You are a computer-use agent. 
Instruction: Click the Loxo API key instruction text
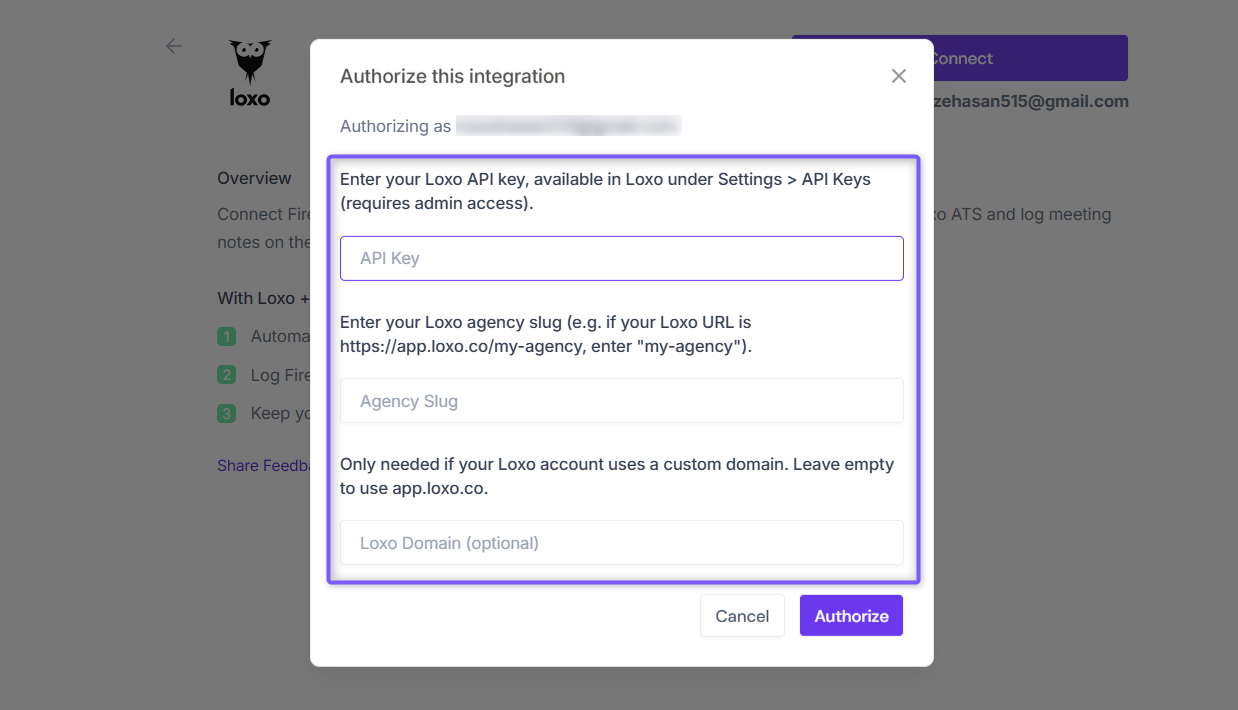point(605,191)
